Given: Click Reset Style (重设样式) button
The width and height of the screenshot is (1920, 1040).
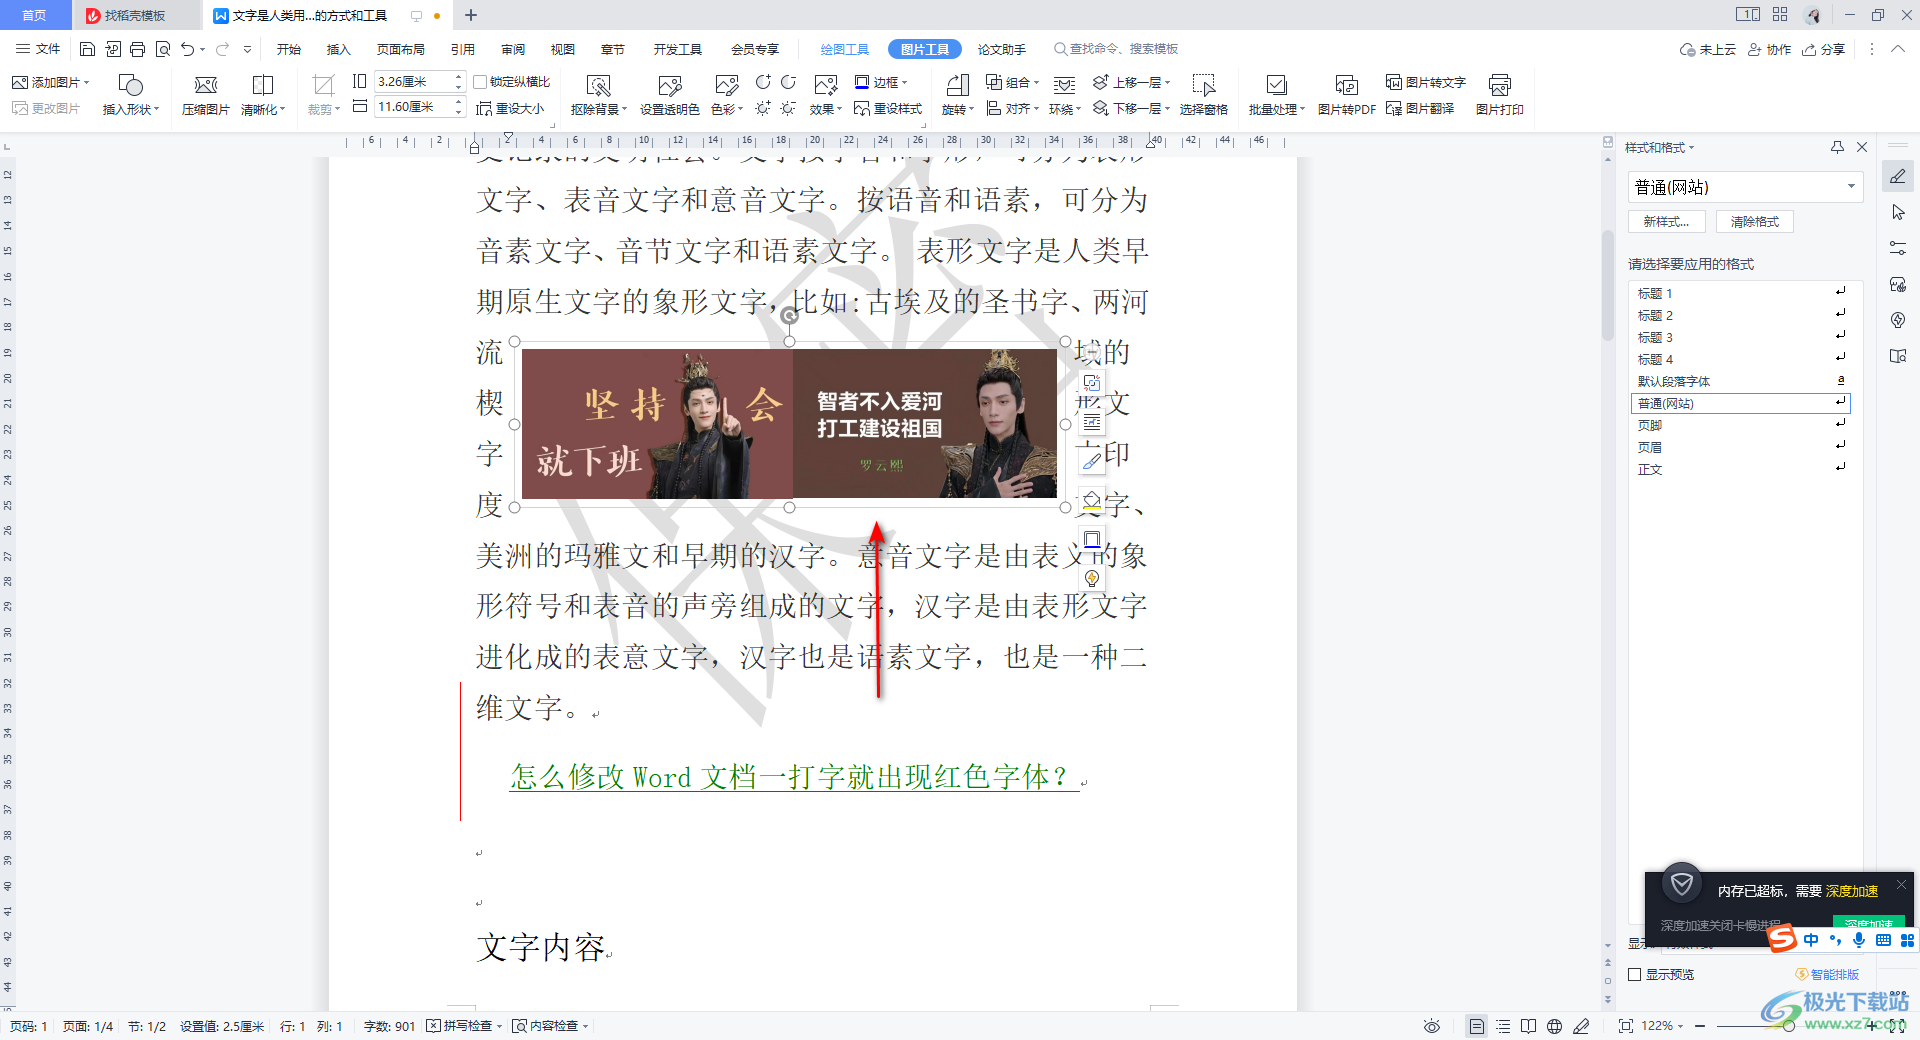Looking at the screenshot, I should pos(888,109).
